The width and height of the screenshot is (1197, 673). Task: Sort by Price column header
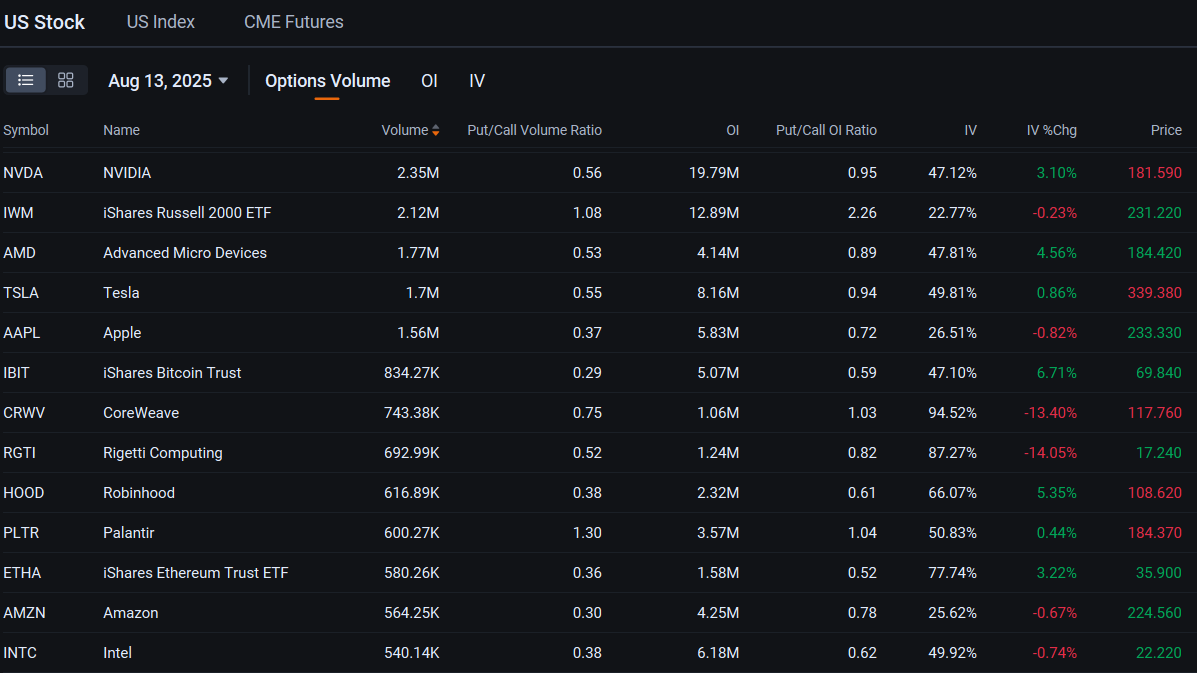[1166, 130]
